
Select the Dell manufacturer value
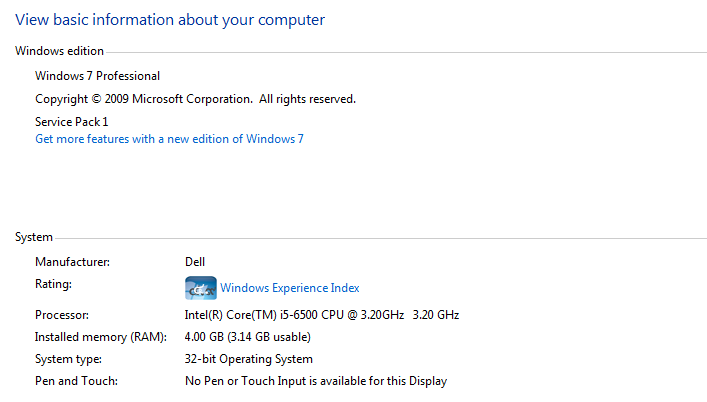195,262
